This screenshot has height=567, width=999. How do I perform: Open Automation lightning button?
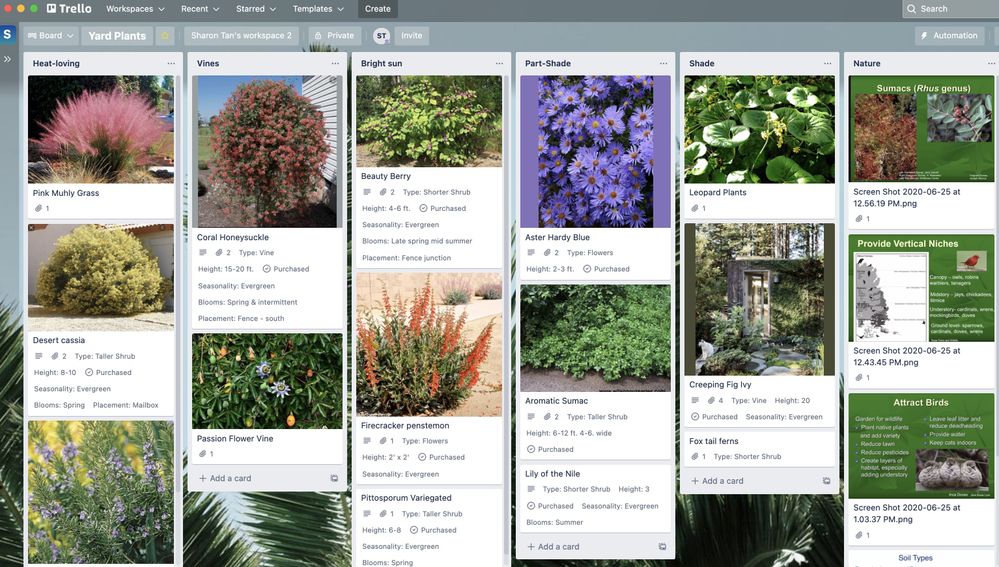[949, 36]
